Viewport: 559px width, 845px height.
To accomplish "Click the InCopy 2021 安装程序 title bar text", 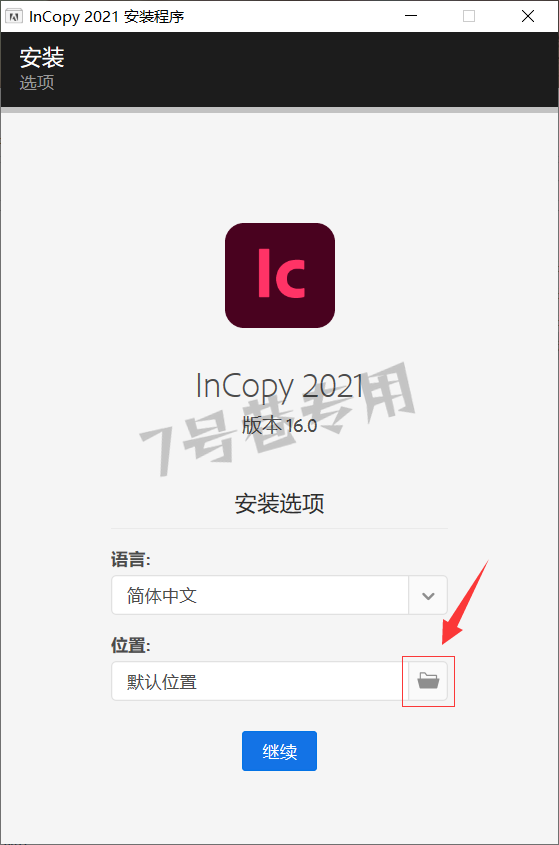I will click(107, 17).
